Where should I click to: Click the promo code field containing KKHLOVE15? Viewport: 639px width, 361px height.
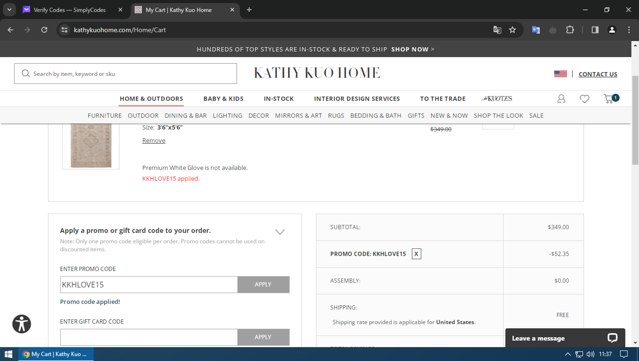pos(149,284)
